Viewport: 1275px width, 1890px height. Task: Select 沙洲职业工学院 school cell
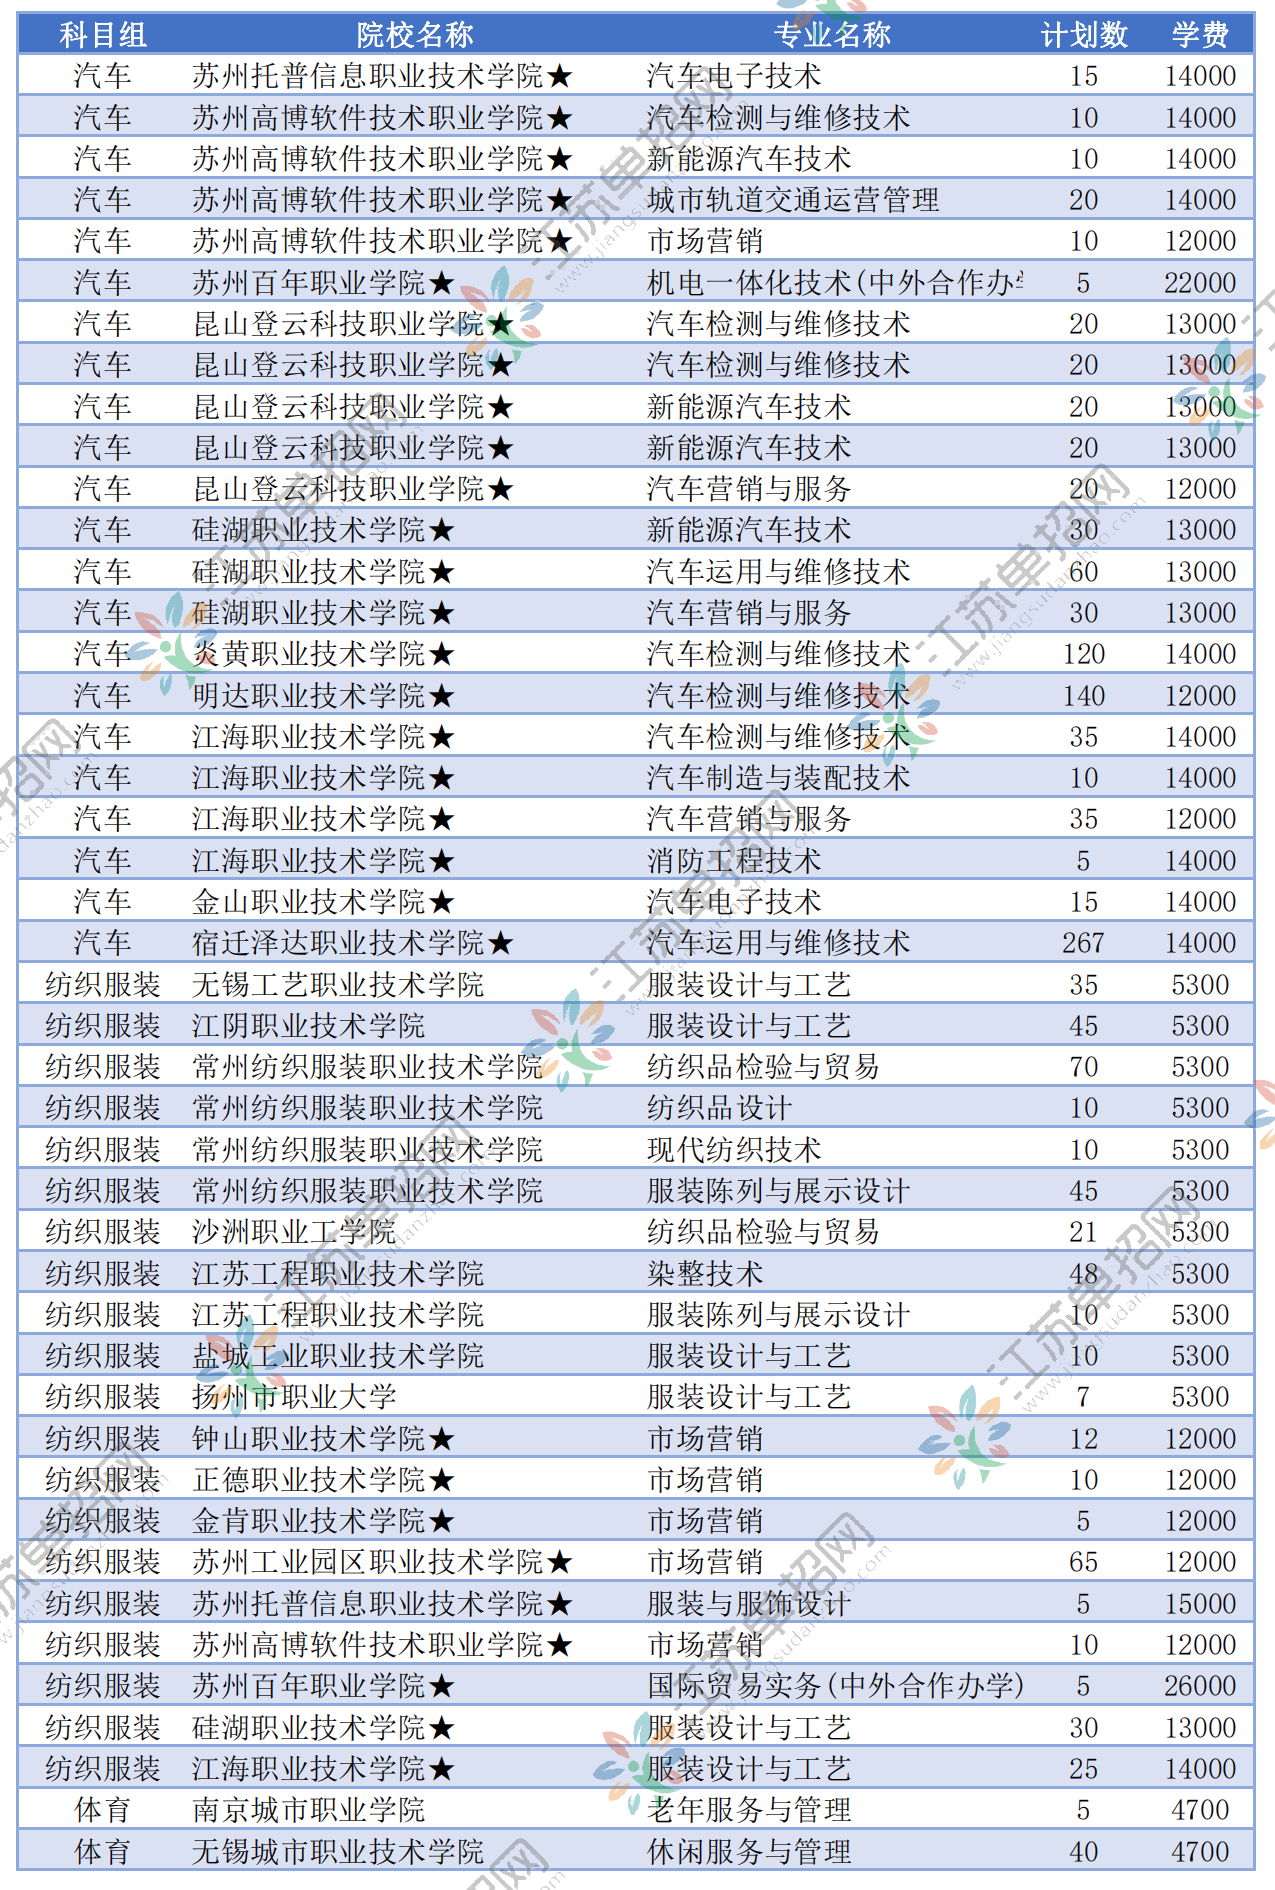294,1232
